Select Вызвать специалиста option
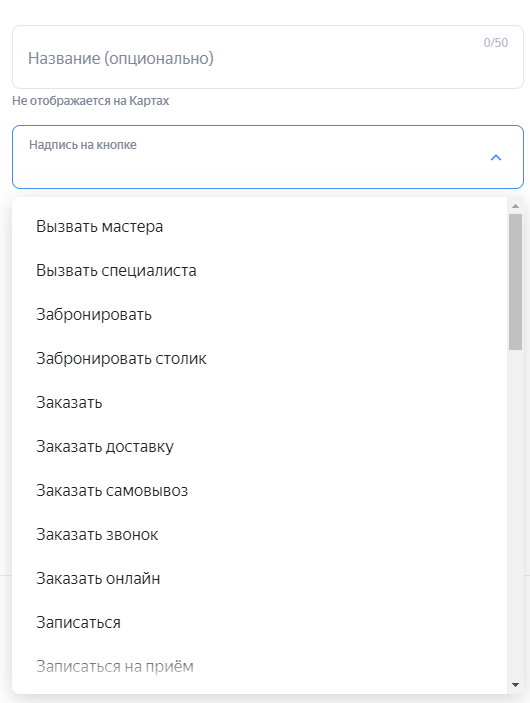 259,270
